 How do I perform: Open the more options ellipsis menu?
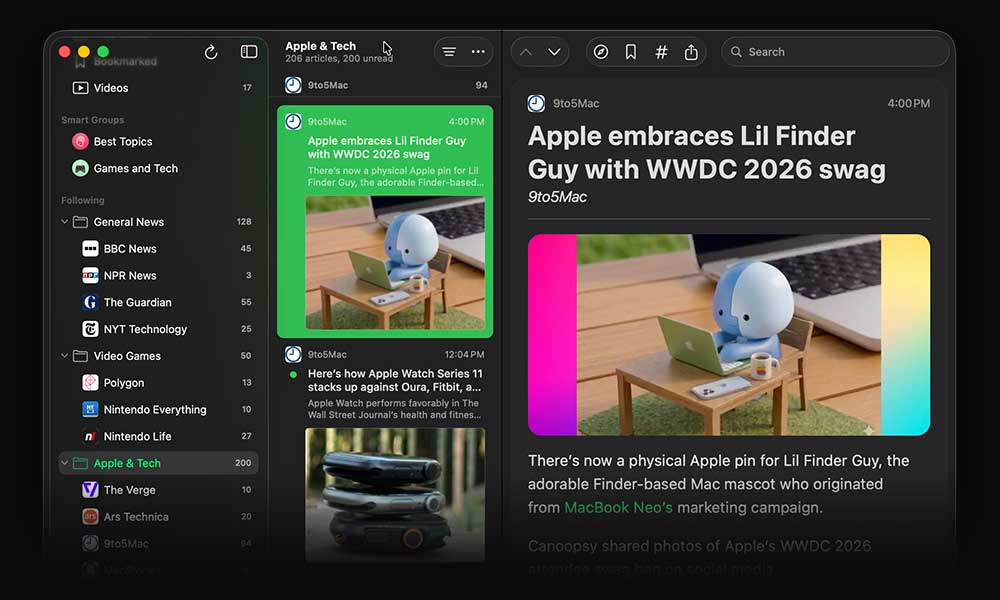click(x=478, y=52)
